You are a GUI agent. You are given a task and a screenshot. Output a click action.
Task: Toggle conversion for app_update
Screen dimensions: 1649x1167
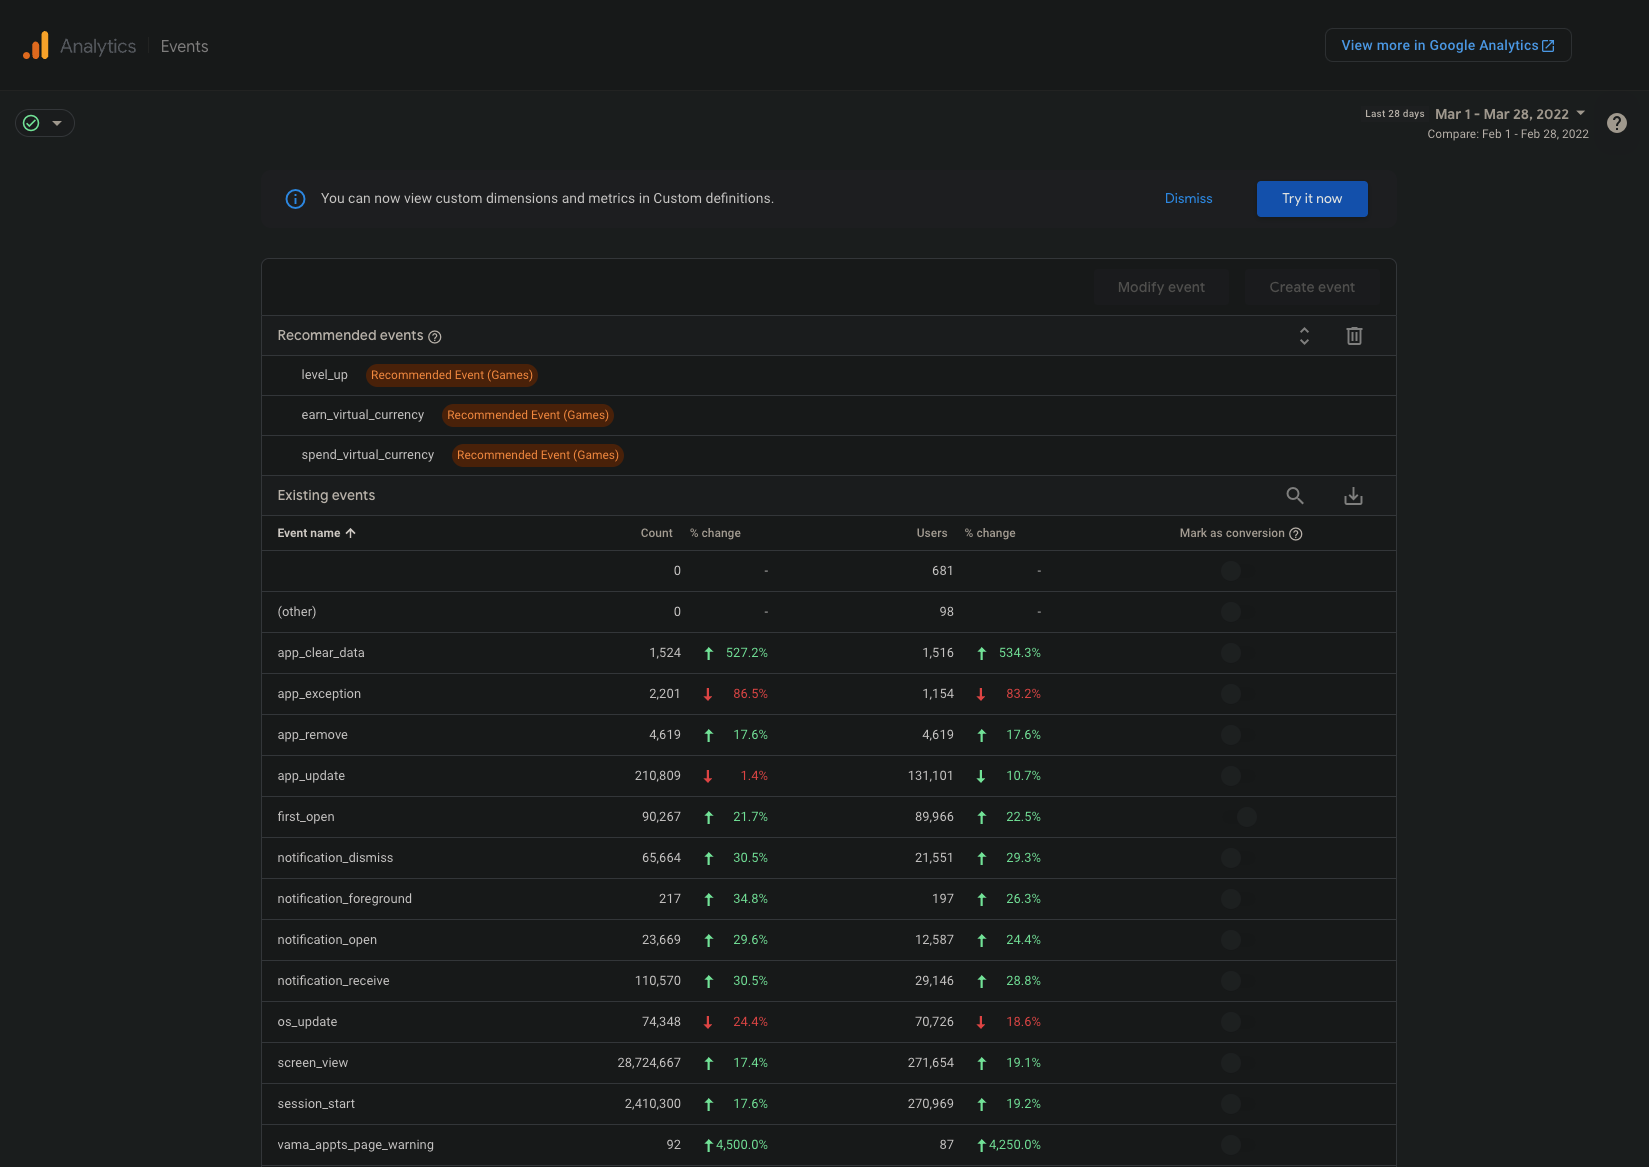pyautogui.click(x=1231, y=776)
